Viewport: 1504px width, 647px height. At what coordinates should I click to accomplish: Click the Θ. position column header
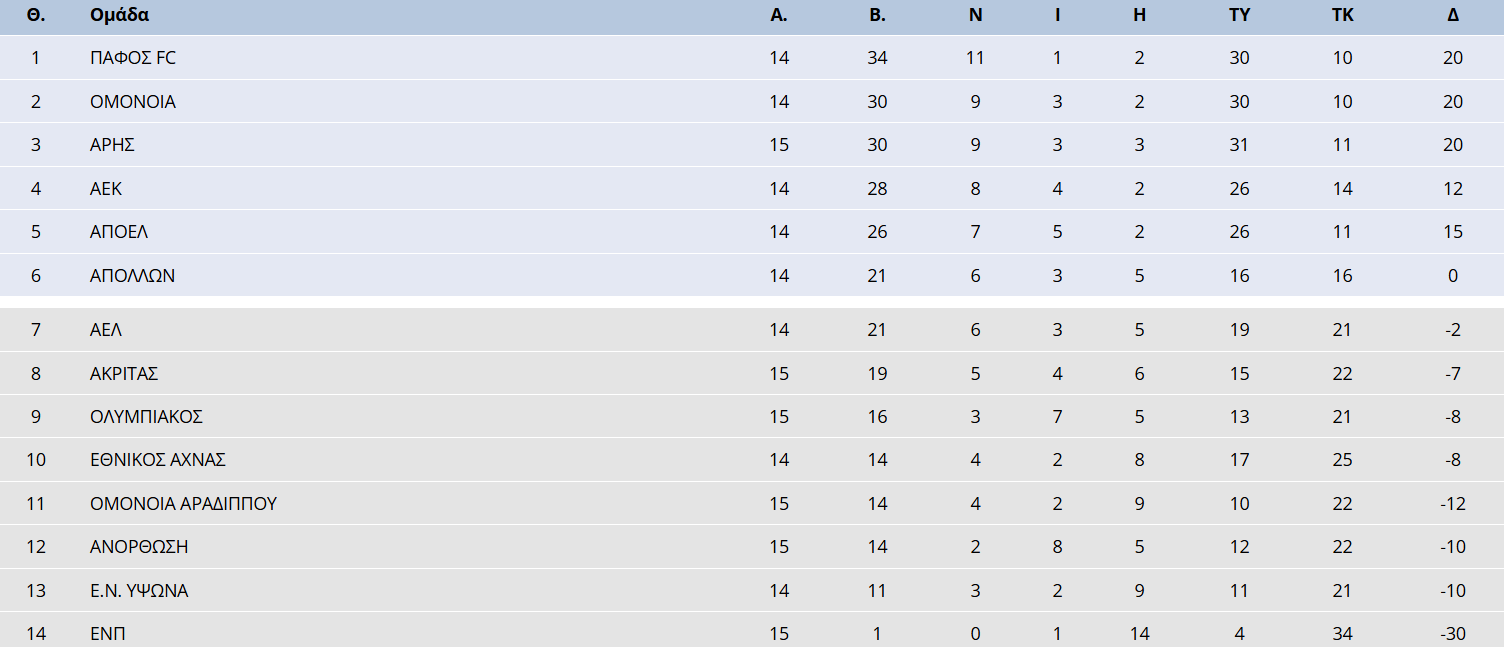(x=36, y=15)
